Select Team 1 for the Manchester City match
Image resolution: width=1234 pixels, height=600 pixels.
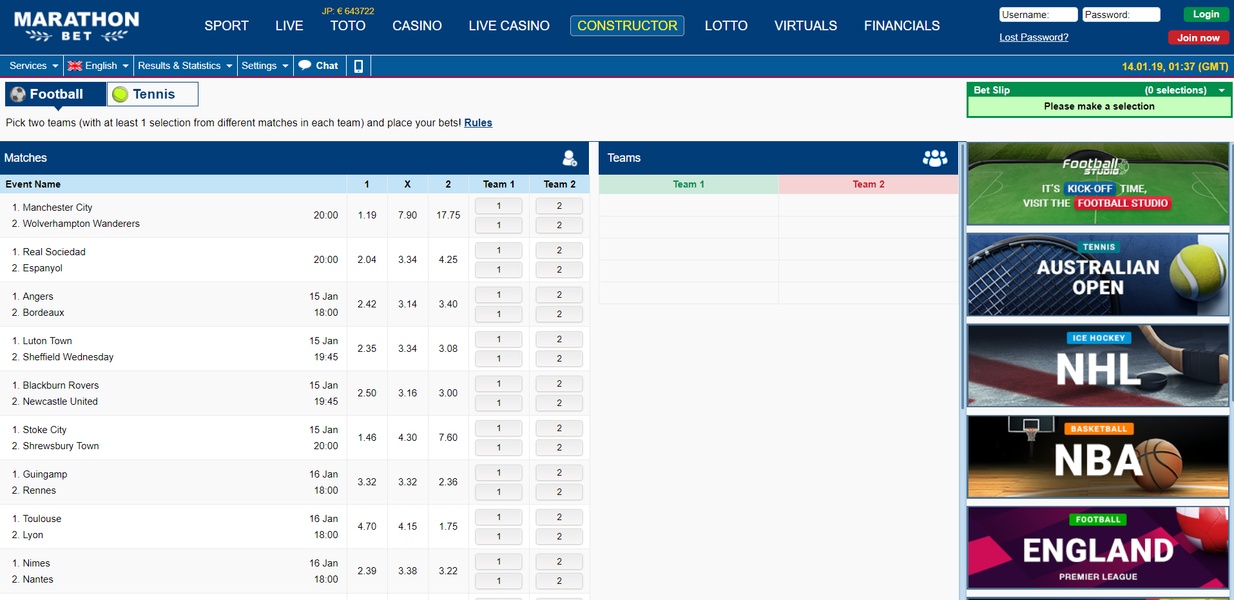[x=498, y=205]
